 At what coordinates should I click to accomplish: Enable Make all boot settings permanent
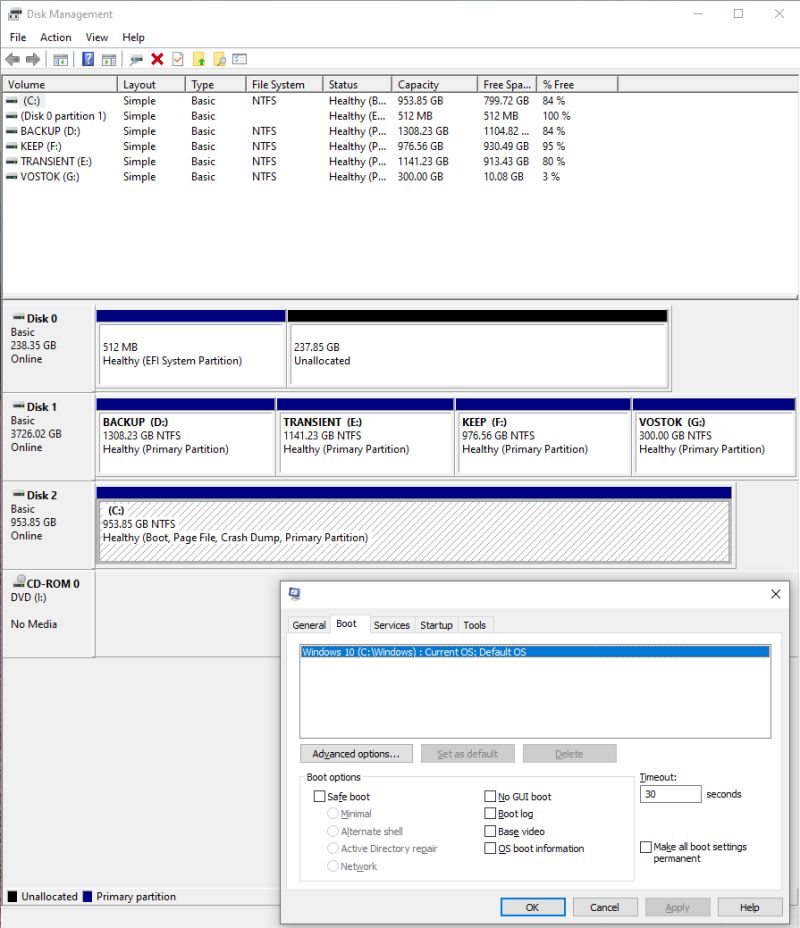[646, 846]
